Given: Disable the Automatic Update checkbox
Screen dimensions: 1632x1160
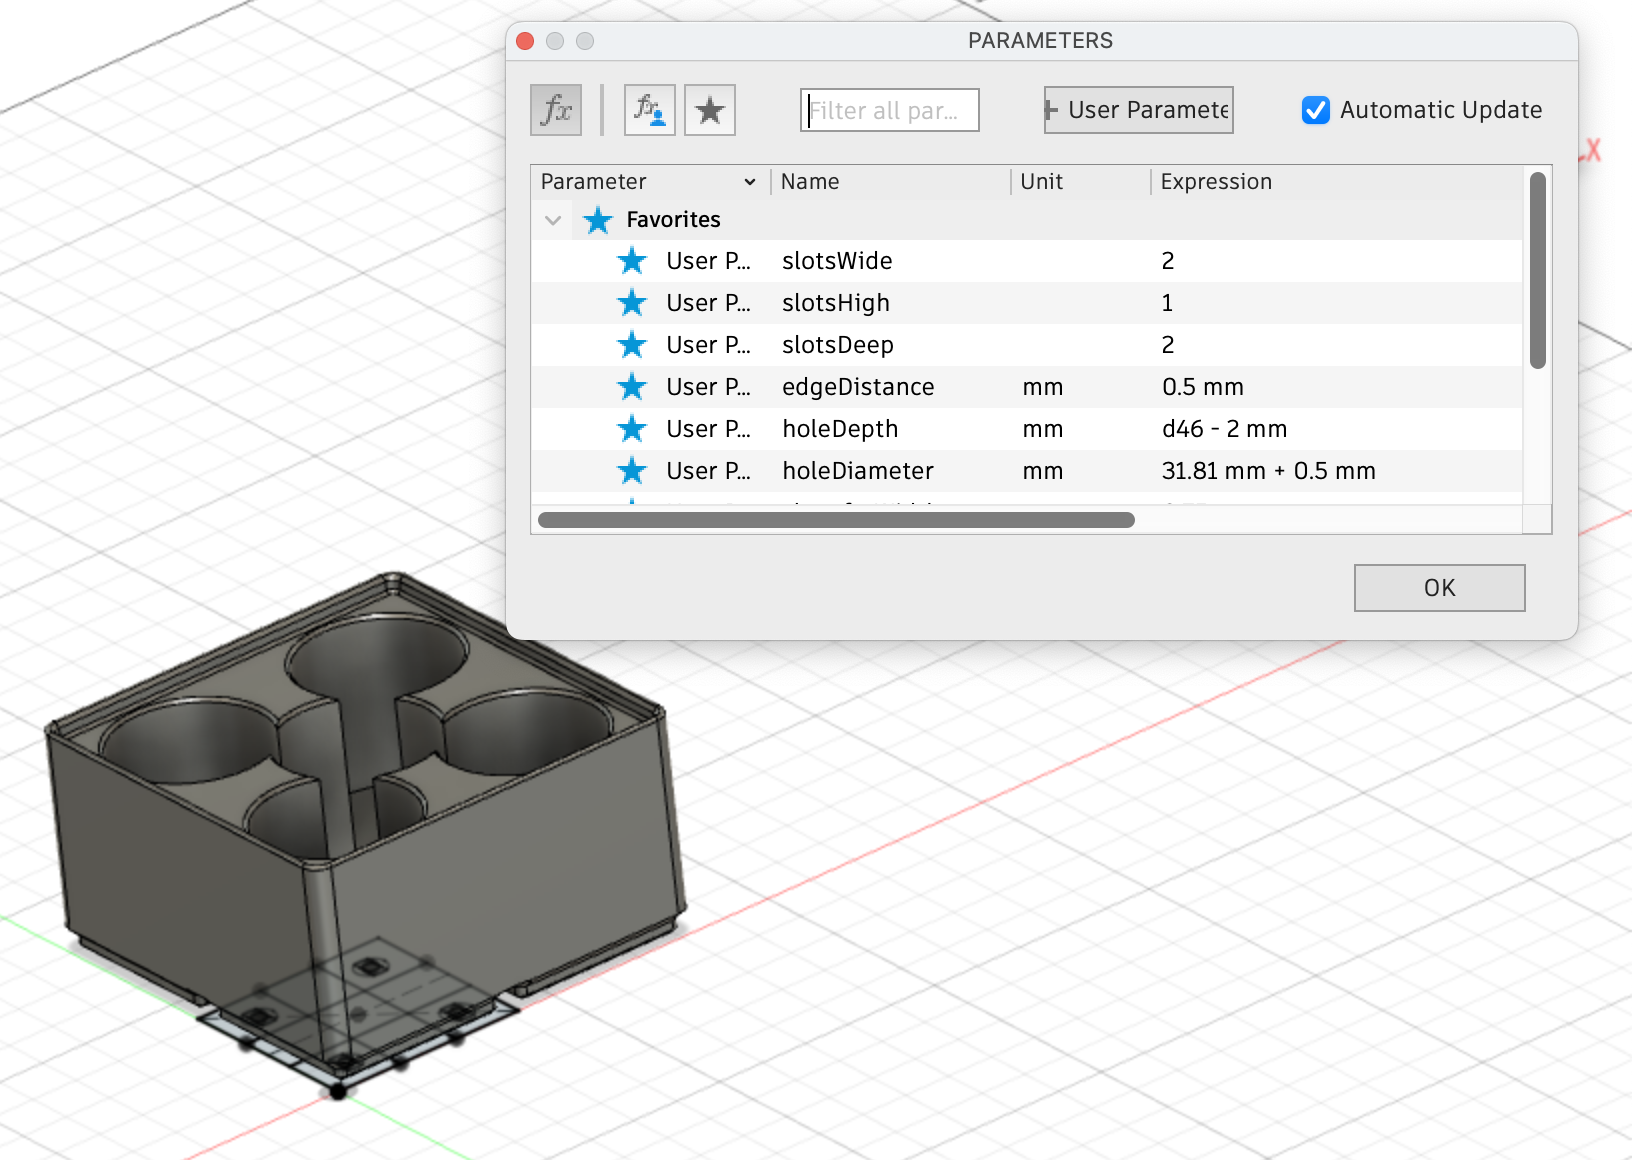Looking at the screenshot, I should point(1314,111).
